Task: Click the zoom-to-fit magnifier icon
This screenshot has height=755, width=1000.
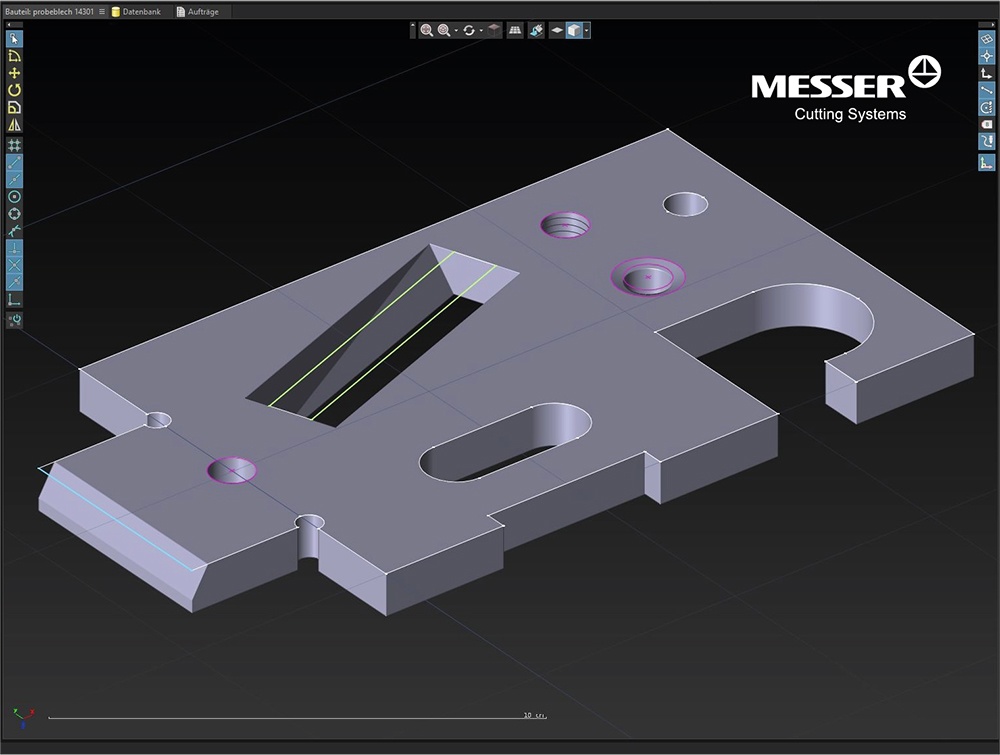Action: [427, 31]
